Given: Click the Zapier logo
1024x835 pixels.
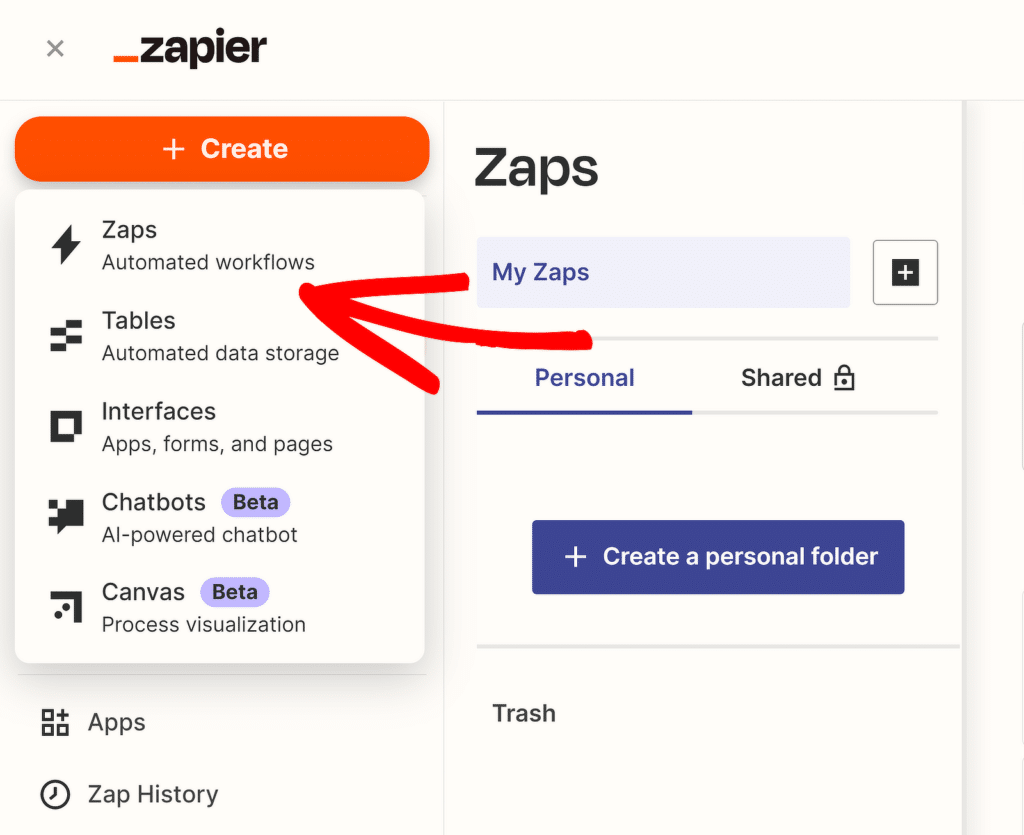Looking at the screenshot, I should click(x=190, y=48).
